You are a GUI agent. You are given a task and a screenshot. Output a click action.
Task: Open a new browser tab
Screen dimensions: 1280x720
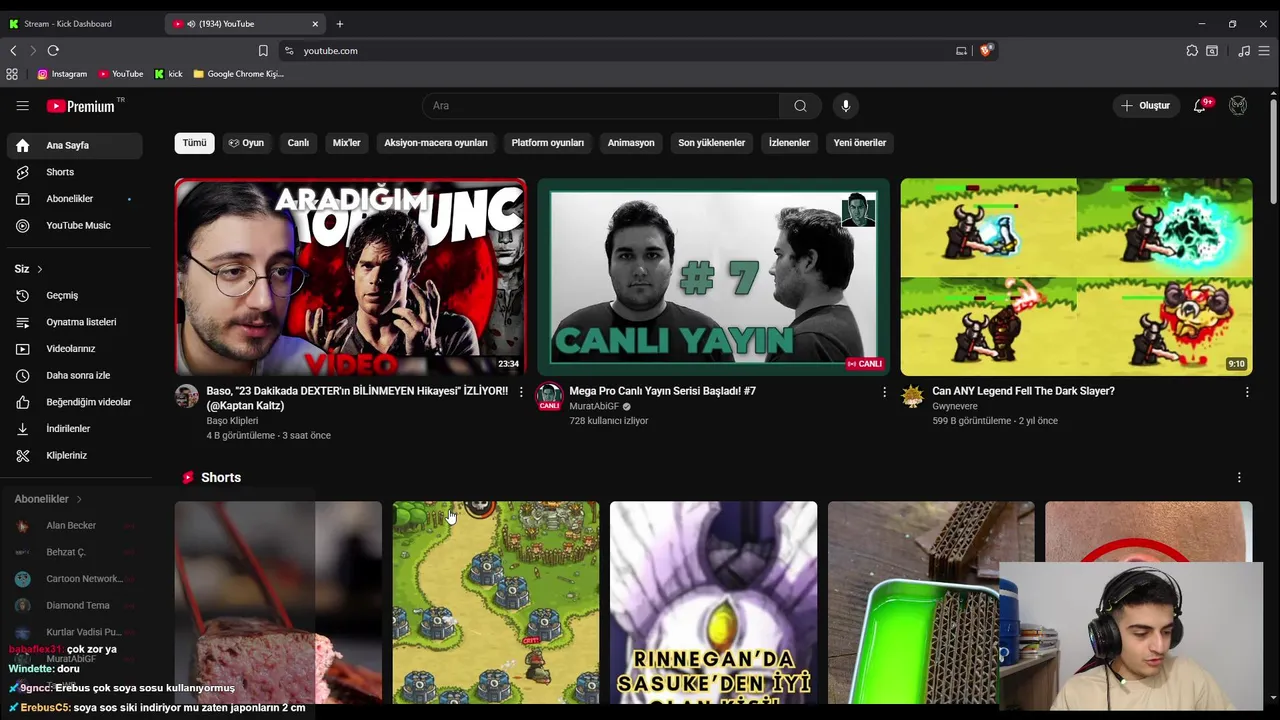tap(340, 24)
